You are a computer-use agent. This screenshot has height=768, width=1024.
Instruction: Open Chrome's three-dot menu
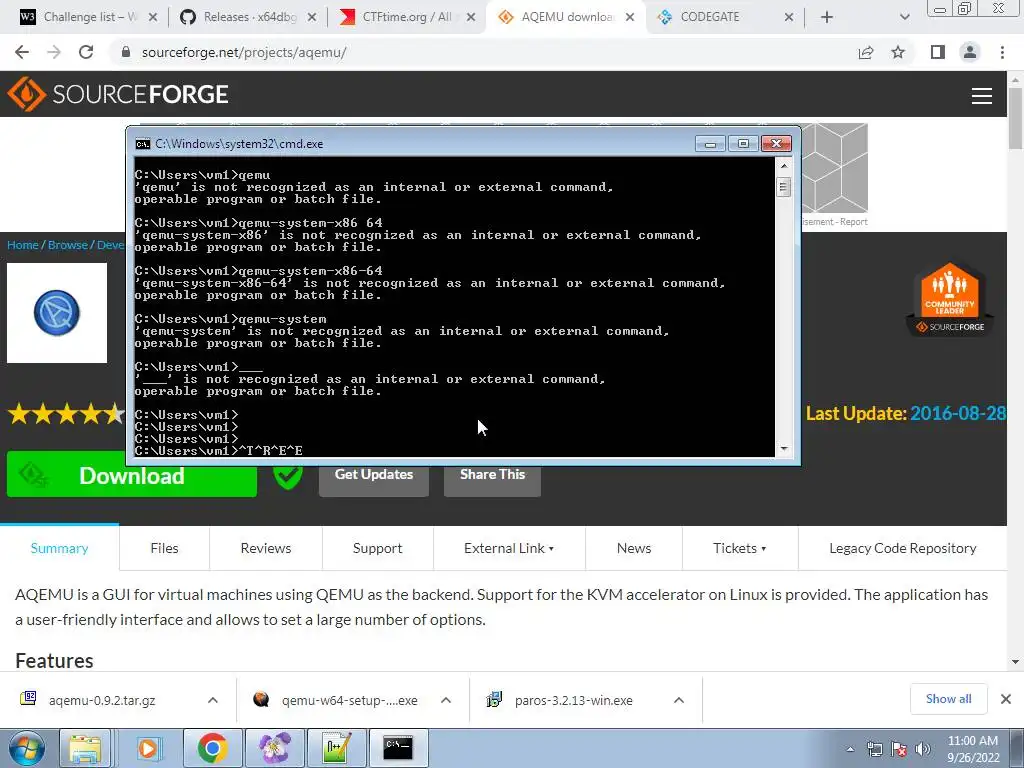pyautogui.click(x=1002, y=52)
